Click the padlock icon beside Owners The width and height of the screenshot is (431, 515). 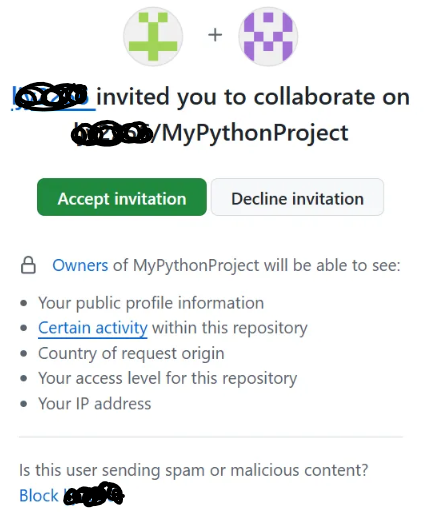point(28,265)
